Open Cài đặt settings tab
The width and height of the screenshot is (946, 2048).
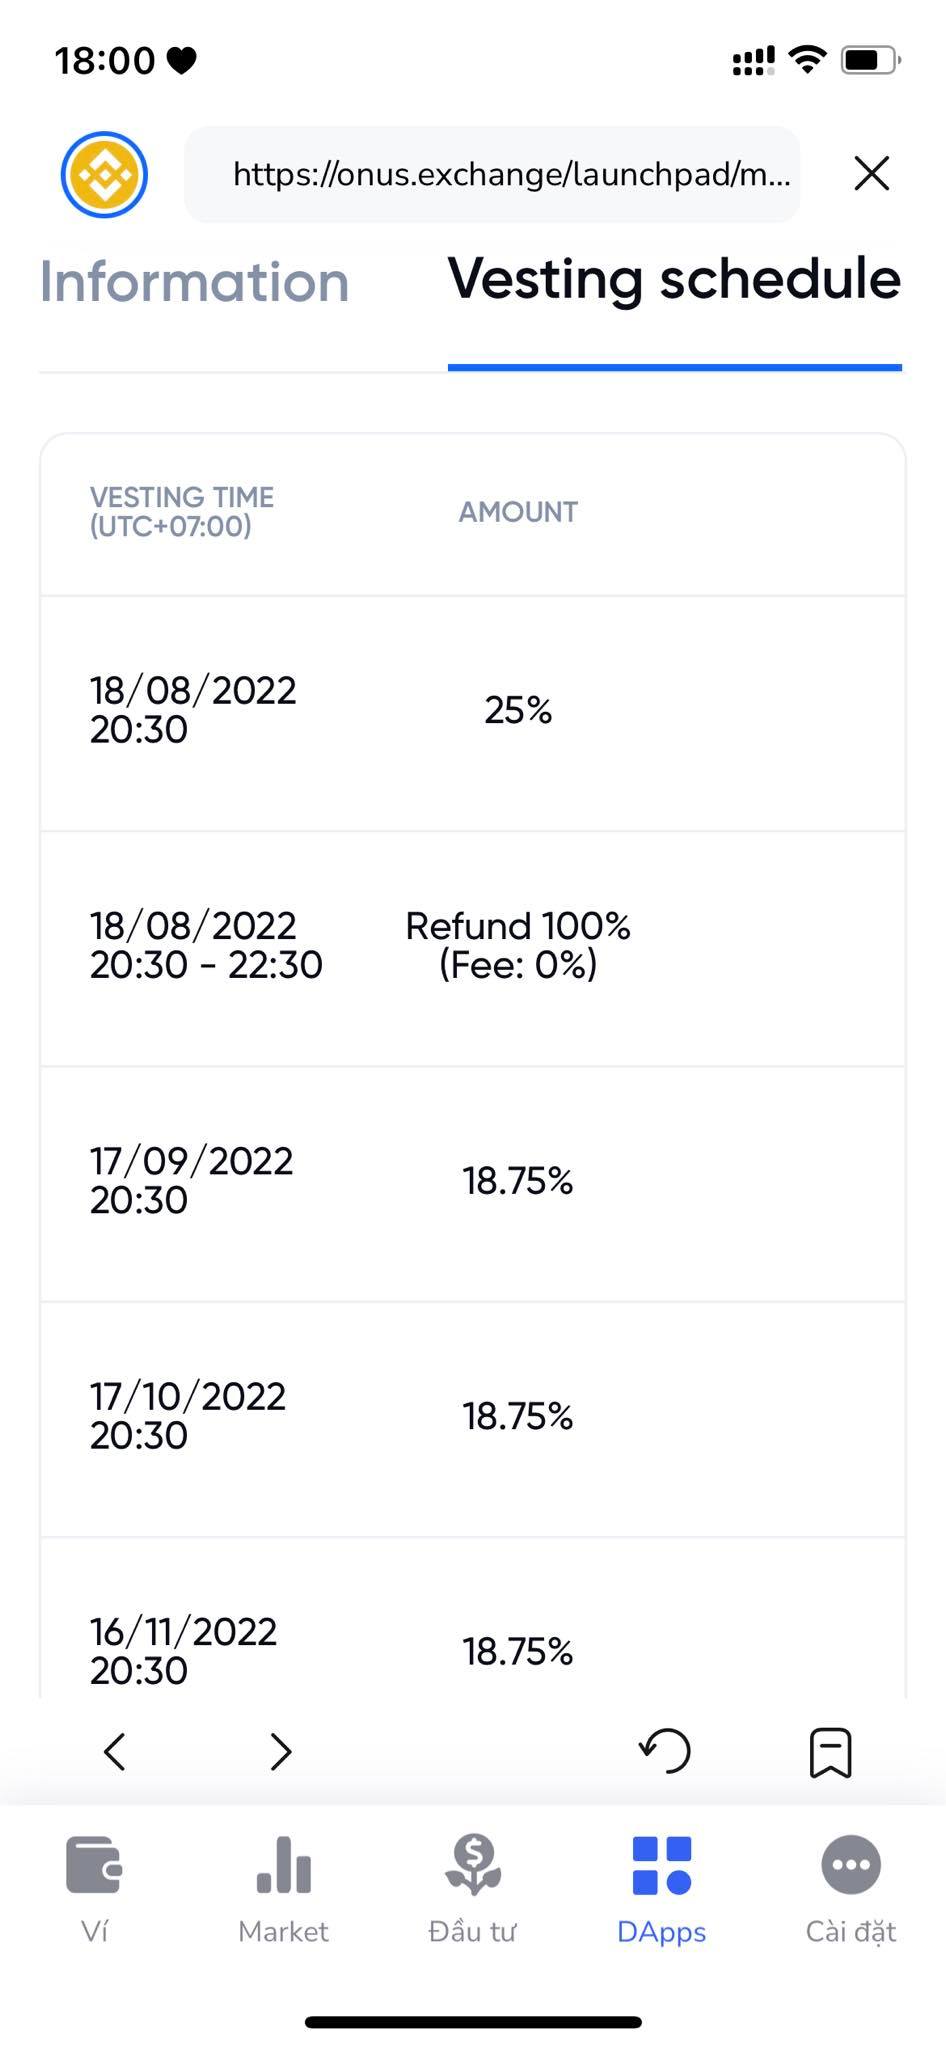point(851,1887)
